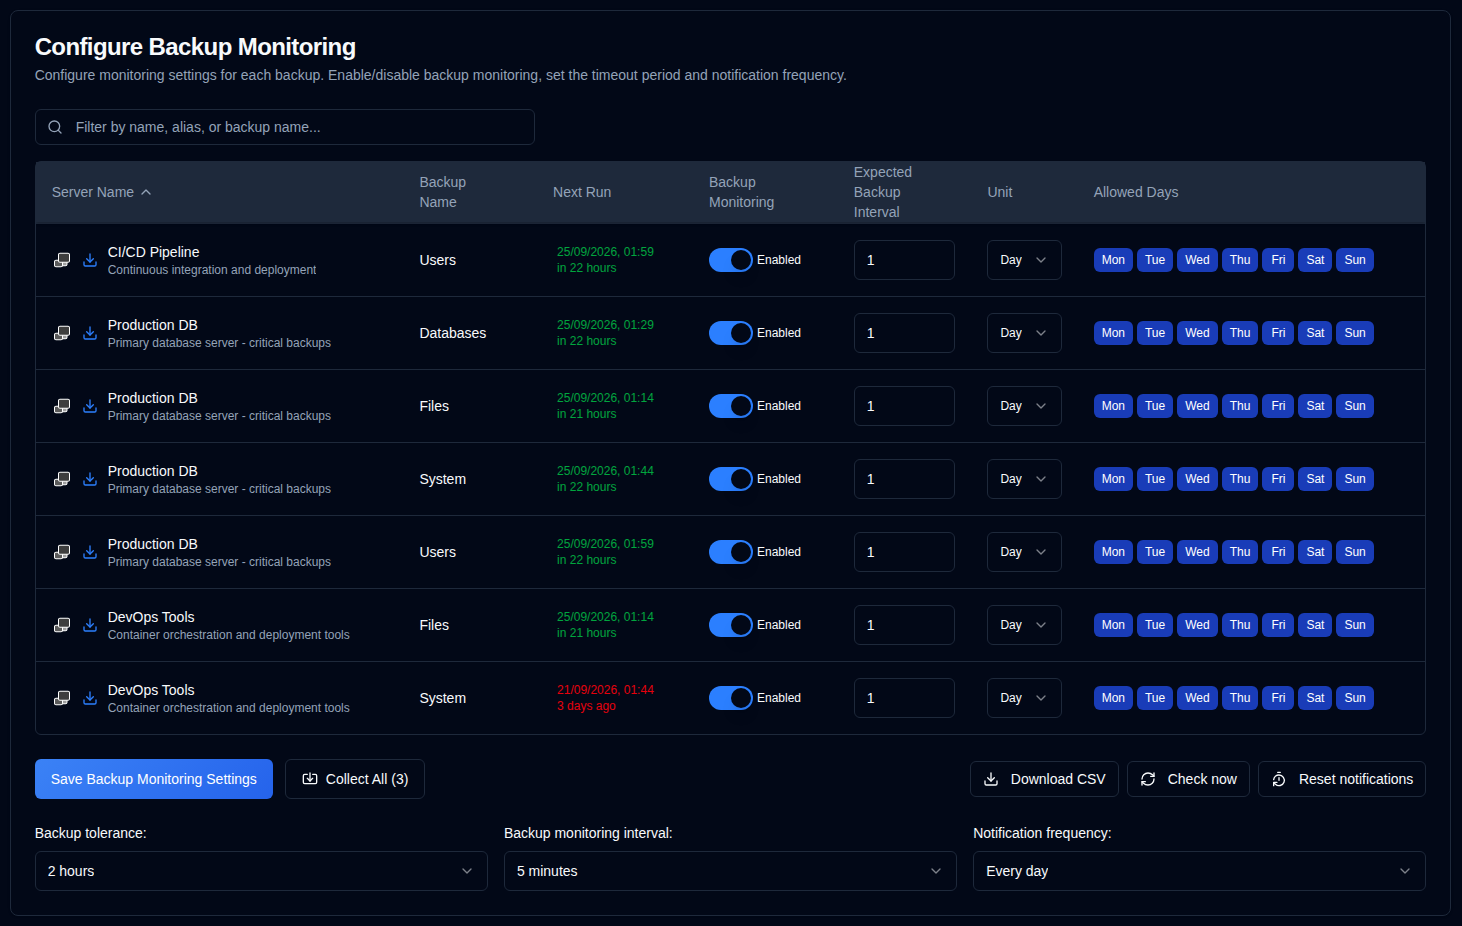
Task: Open Unit dropdown in CI/CD Pipeline row
Action: click(x=1024, y=260)
